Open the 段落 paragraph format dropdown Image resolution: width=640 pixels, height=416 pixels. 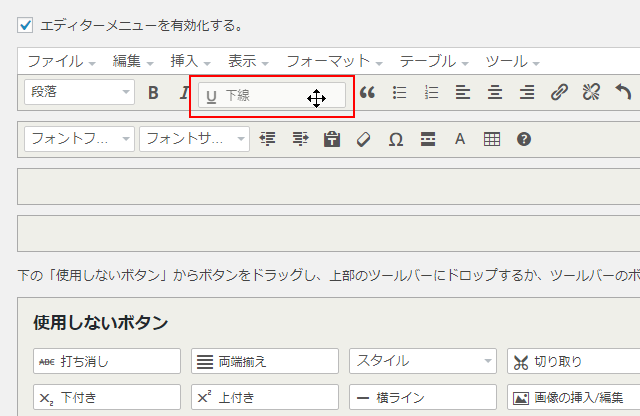pyautogui.click(x=79, y=93)
